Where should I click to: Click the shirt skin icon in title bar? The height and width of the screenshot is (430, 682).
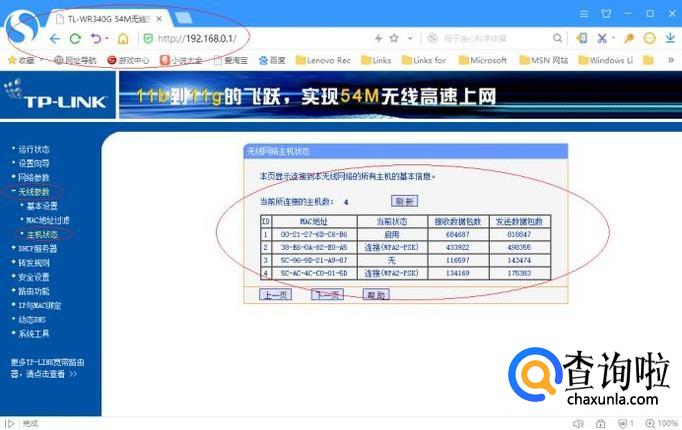coord(606,14)
